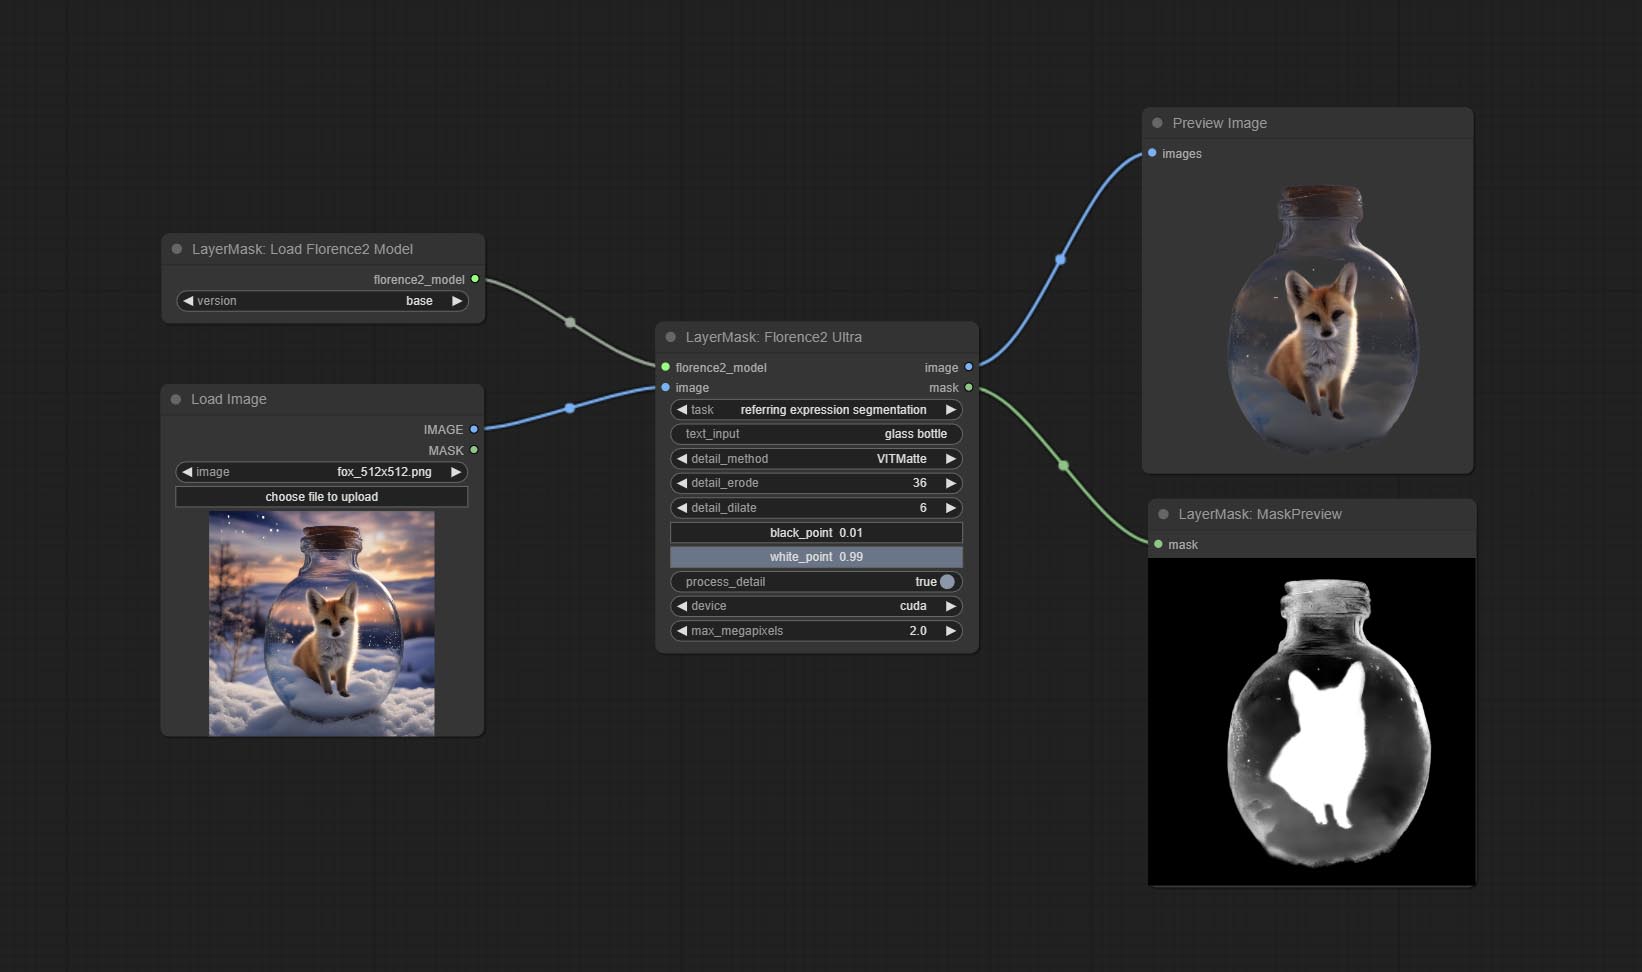
Task: Click the image input socket on Florence2 Ultra
Action: tap(666, 387)
